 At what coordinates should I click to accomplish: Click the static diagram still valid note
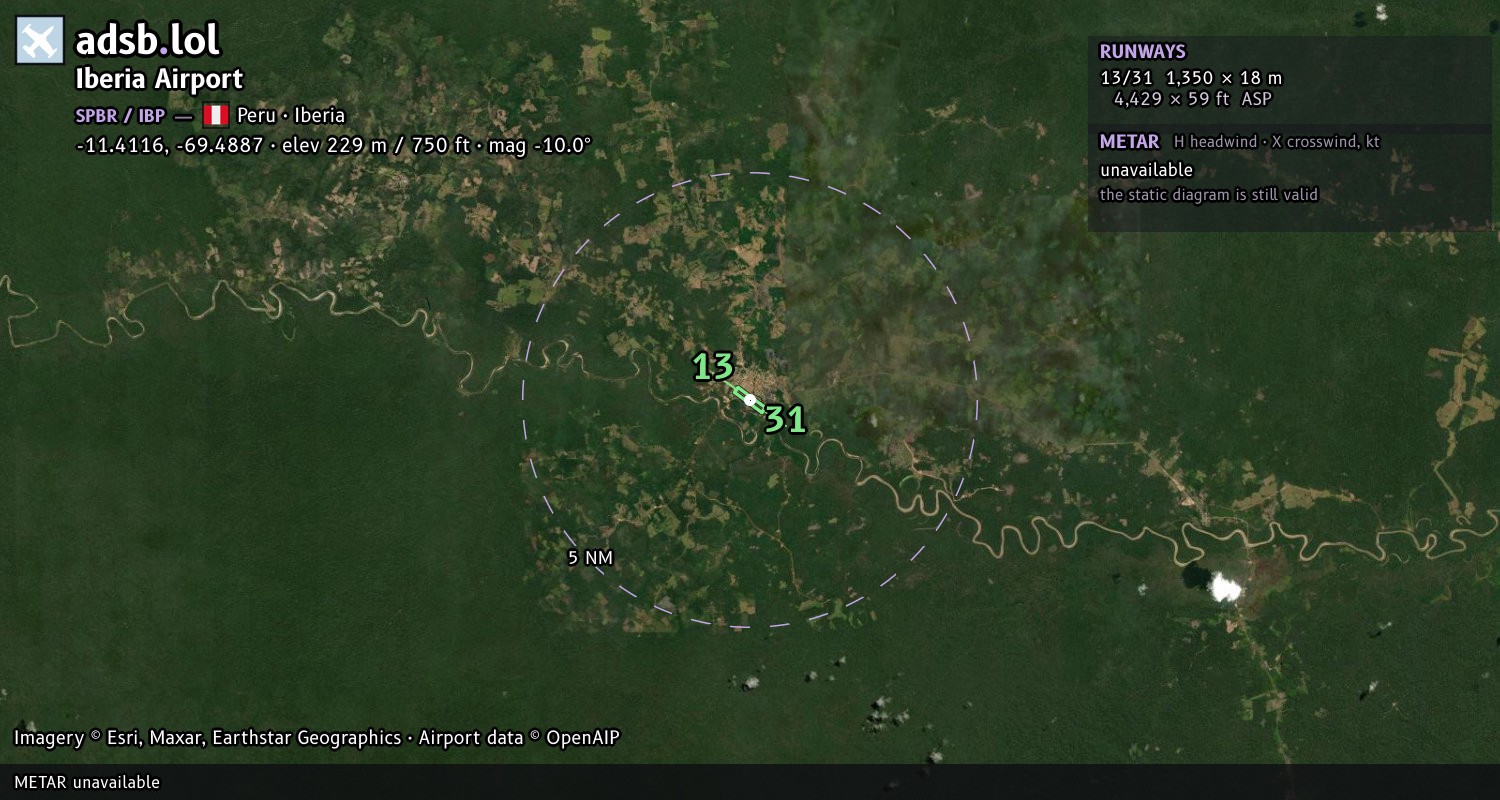click(1208, 195)
